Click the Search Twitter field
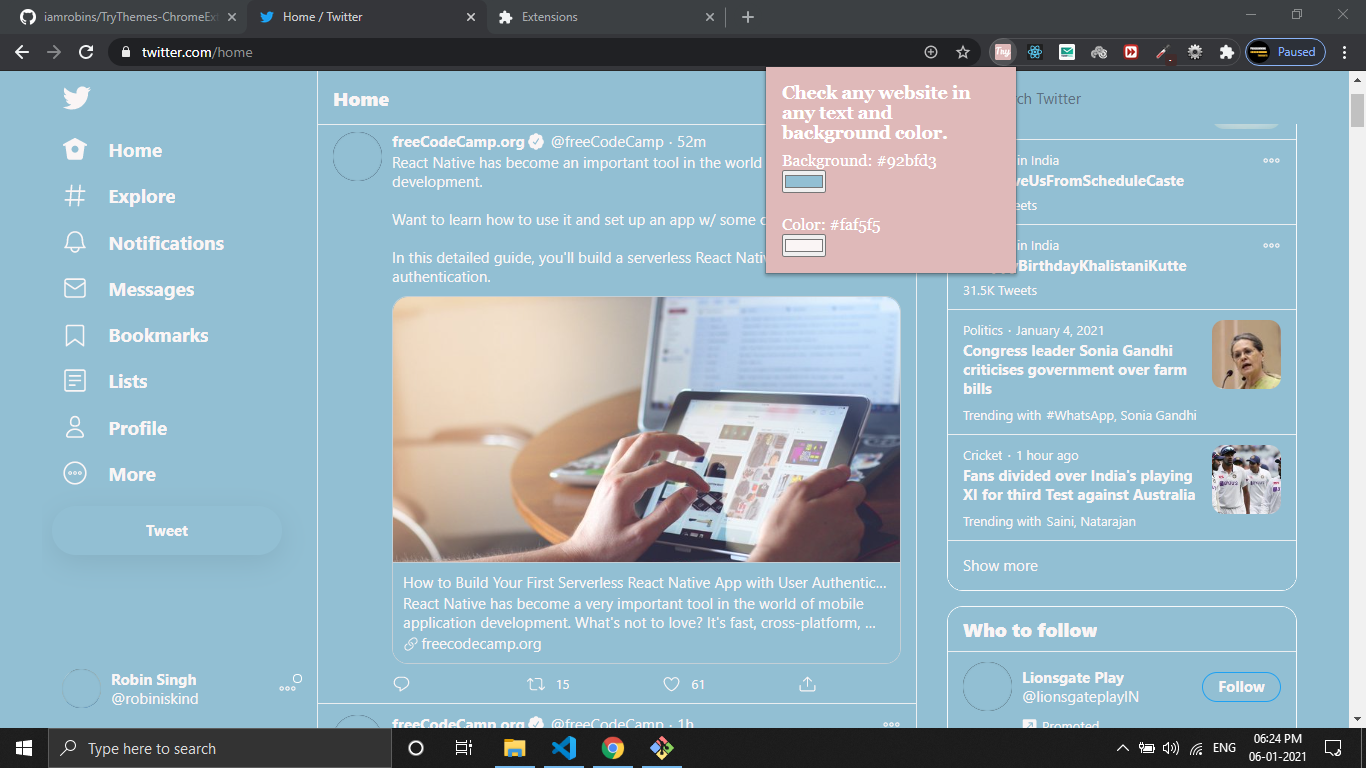 pos(1122,98)
